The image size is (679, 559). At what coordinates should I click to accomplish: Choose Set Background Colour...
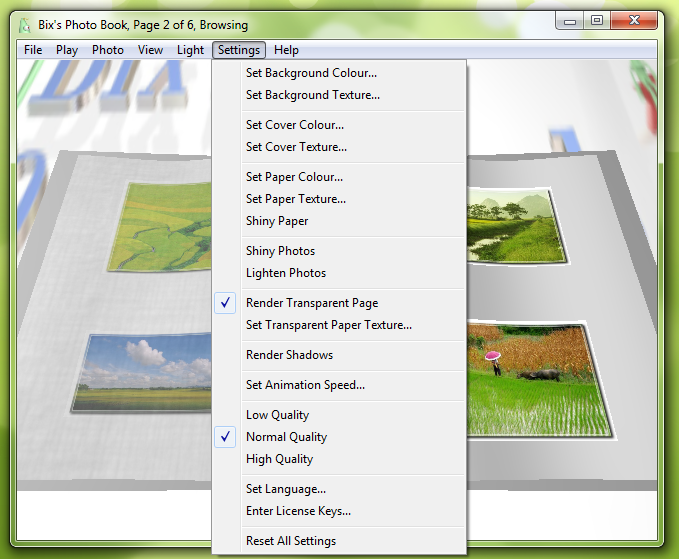point(340,73)
